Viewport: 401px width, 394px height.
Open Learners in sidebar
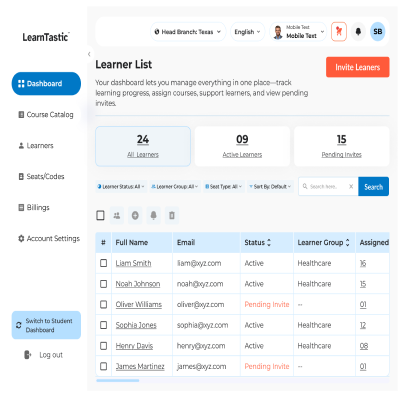pos(36,146)
